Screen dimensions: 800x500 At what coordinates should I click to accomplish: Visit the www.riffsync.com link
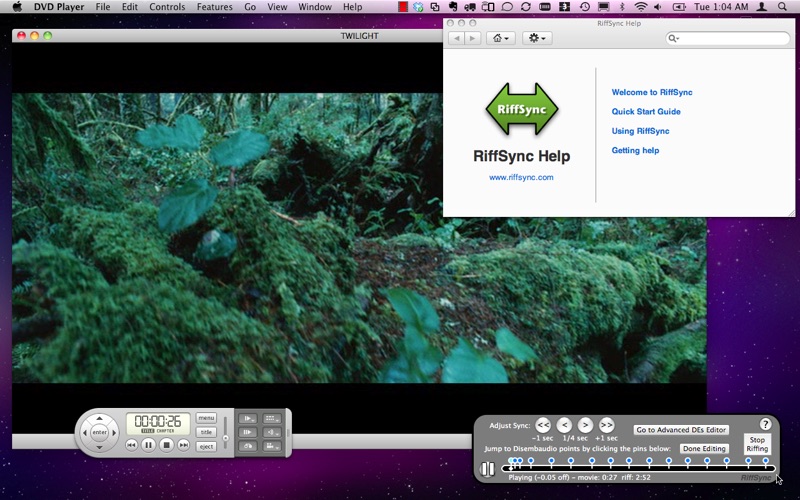[x=521, y=177]
